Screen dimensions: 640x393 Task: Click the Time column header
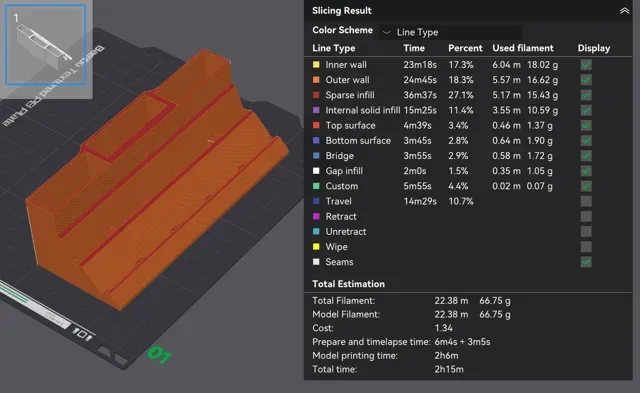414,48
